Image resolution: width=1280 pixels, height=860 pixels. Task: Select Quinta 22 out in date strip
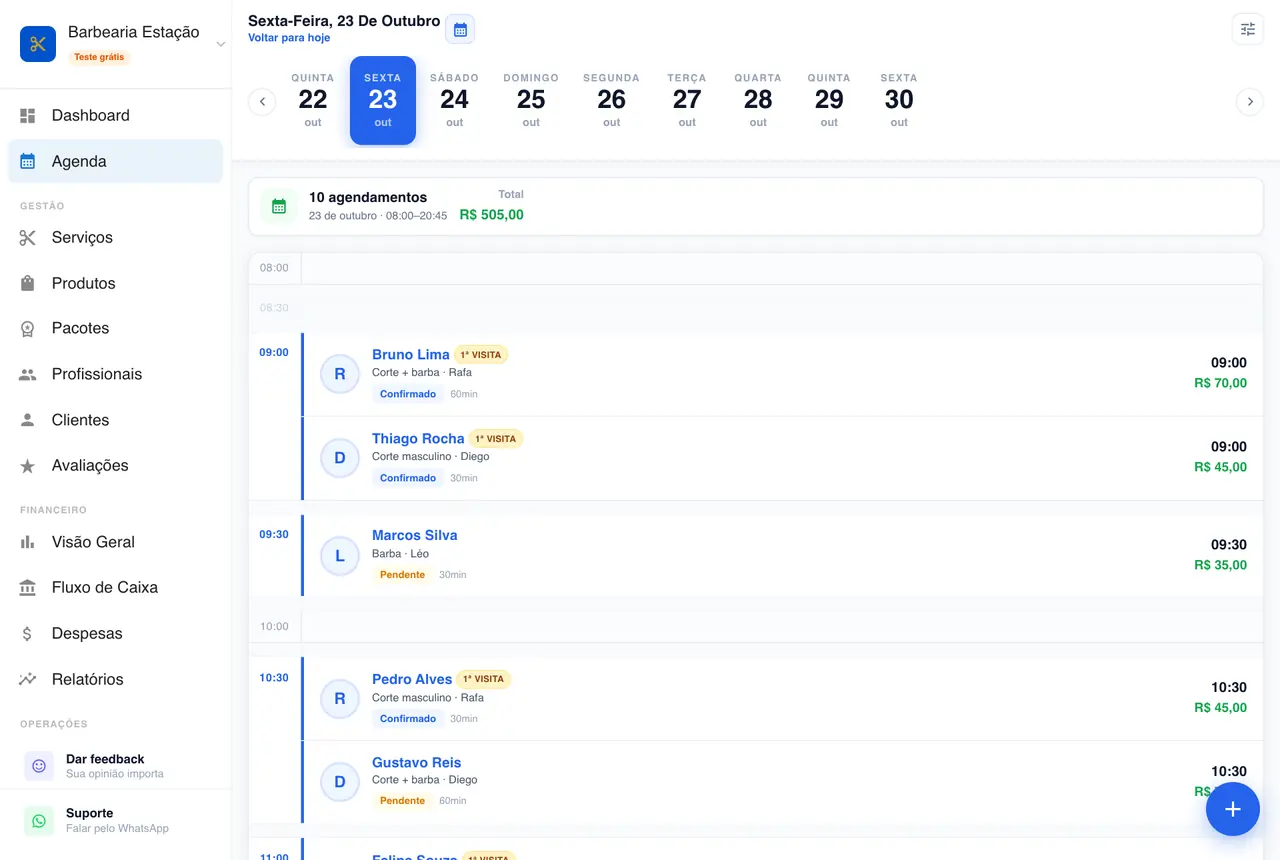(x=313, y=100)
